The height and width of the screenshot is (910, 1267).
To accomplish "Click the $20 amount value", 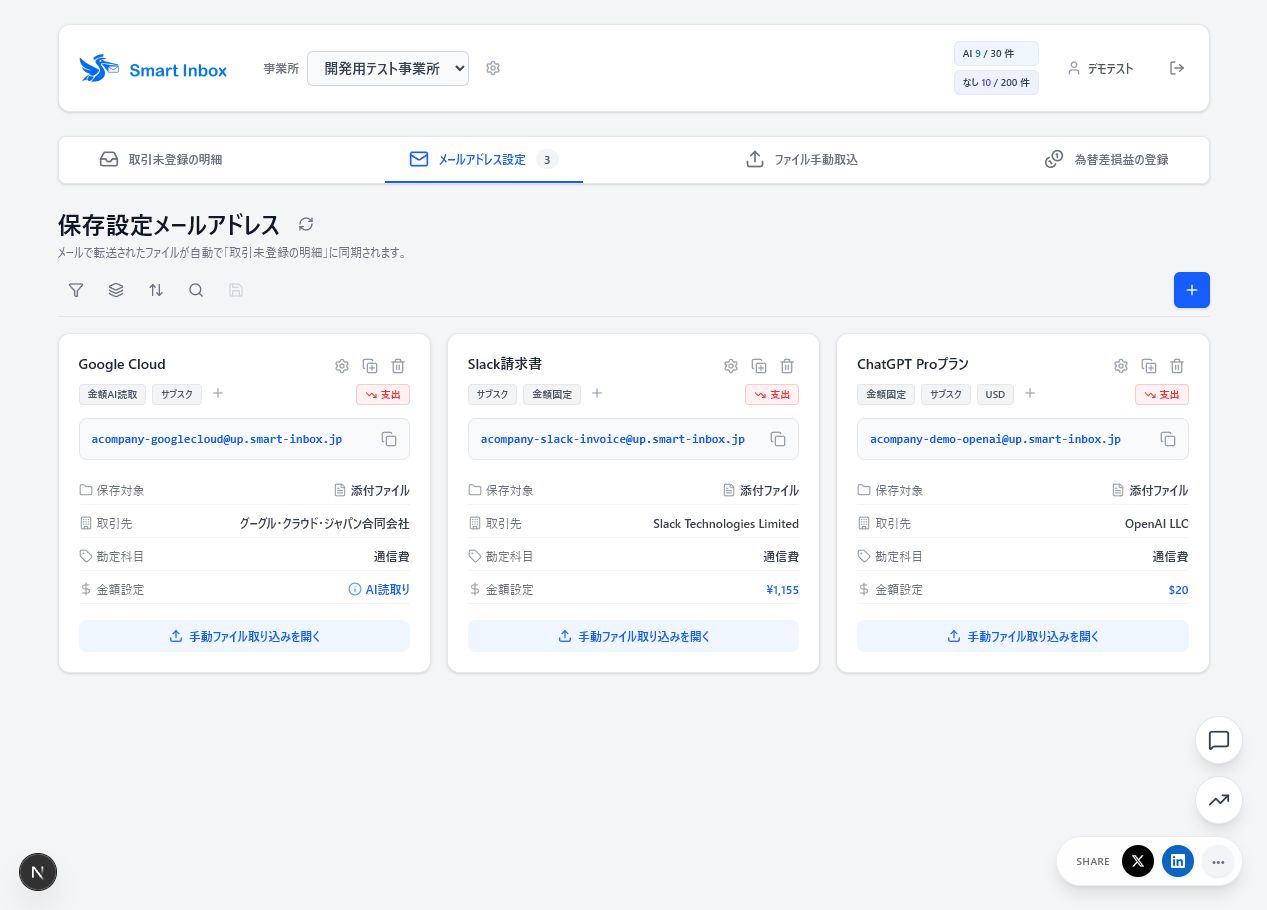I will pyautogui.click(x=1178, y=589).
